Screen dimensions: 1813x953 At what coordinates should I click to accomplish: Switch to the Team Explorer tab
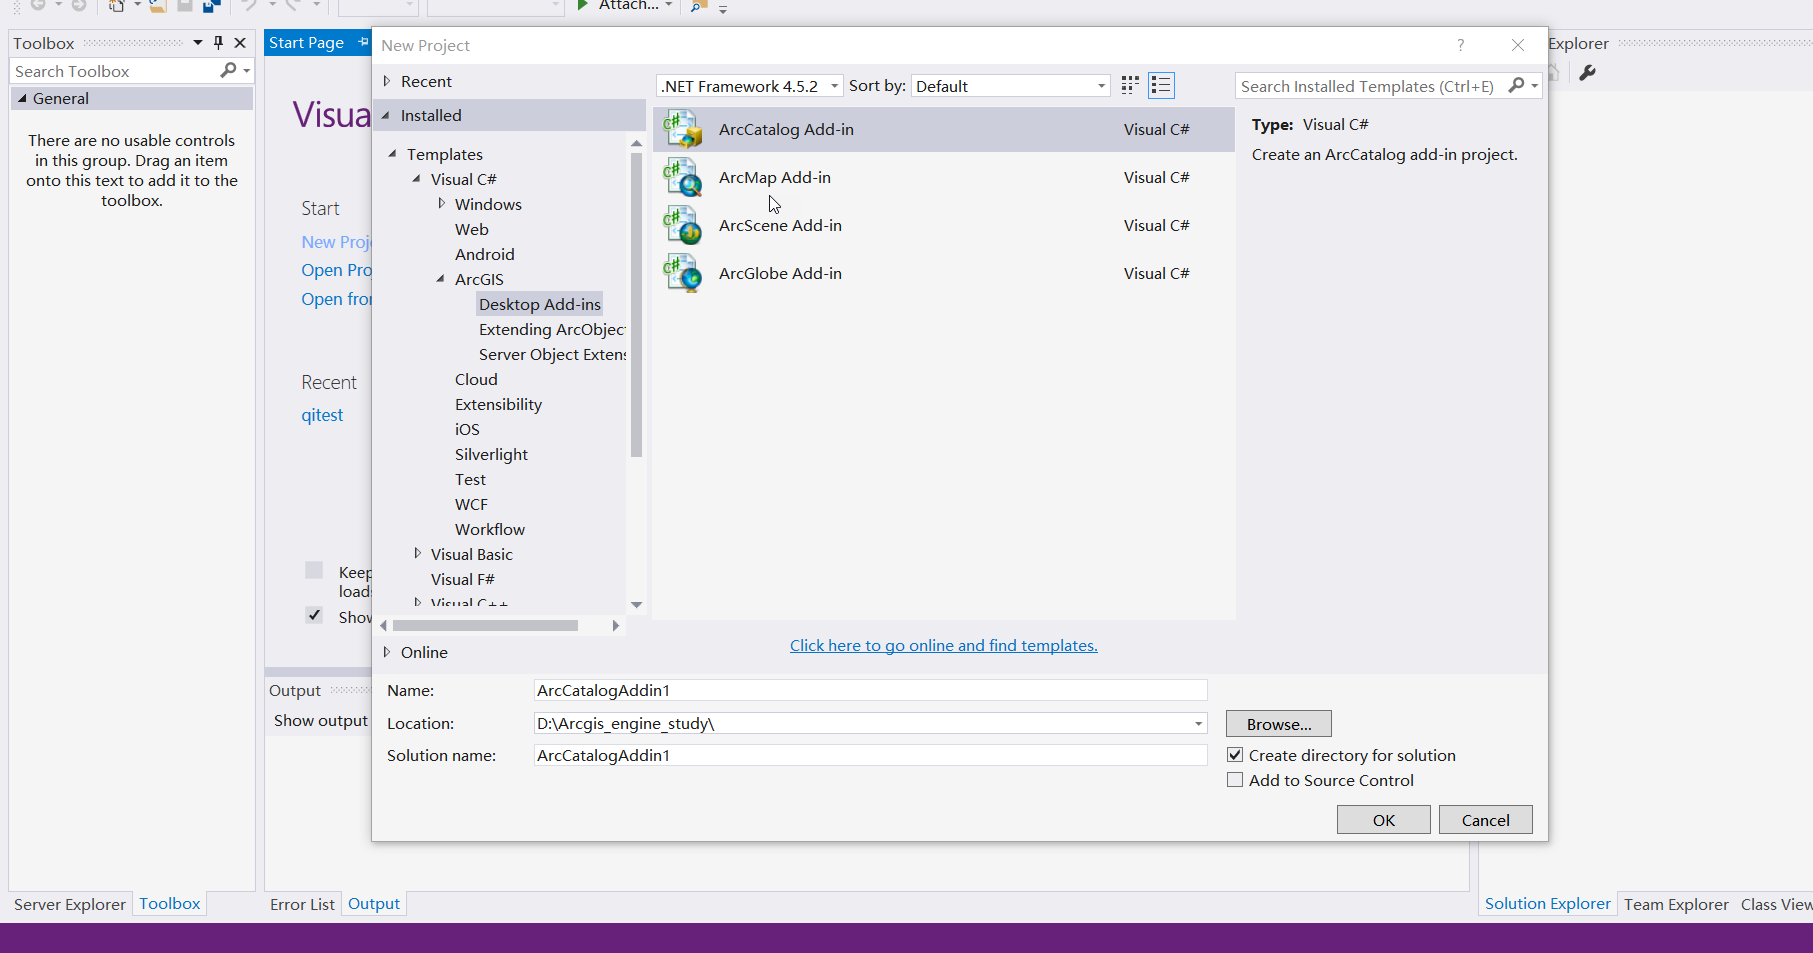point(1676,904)
